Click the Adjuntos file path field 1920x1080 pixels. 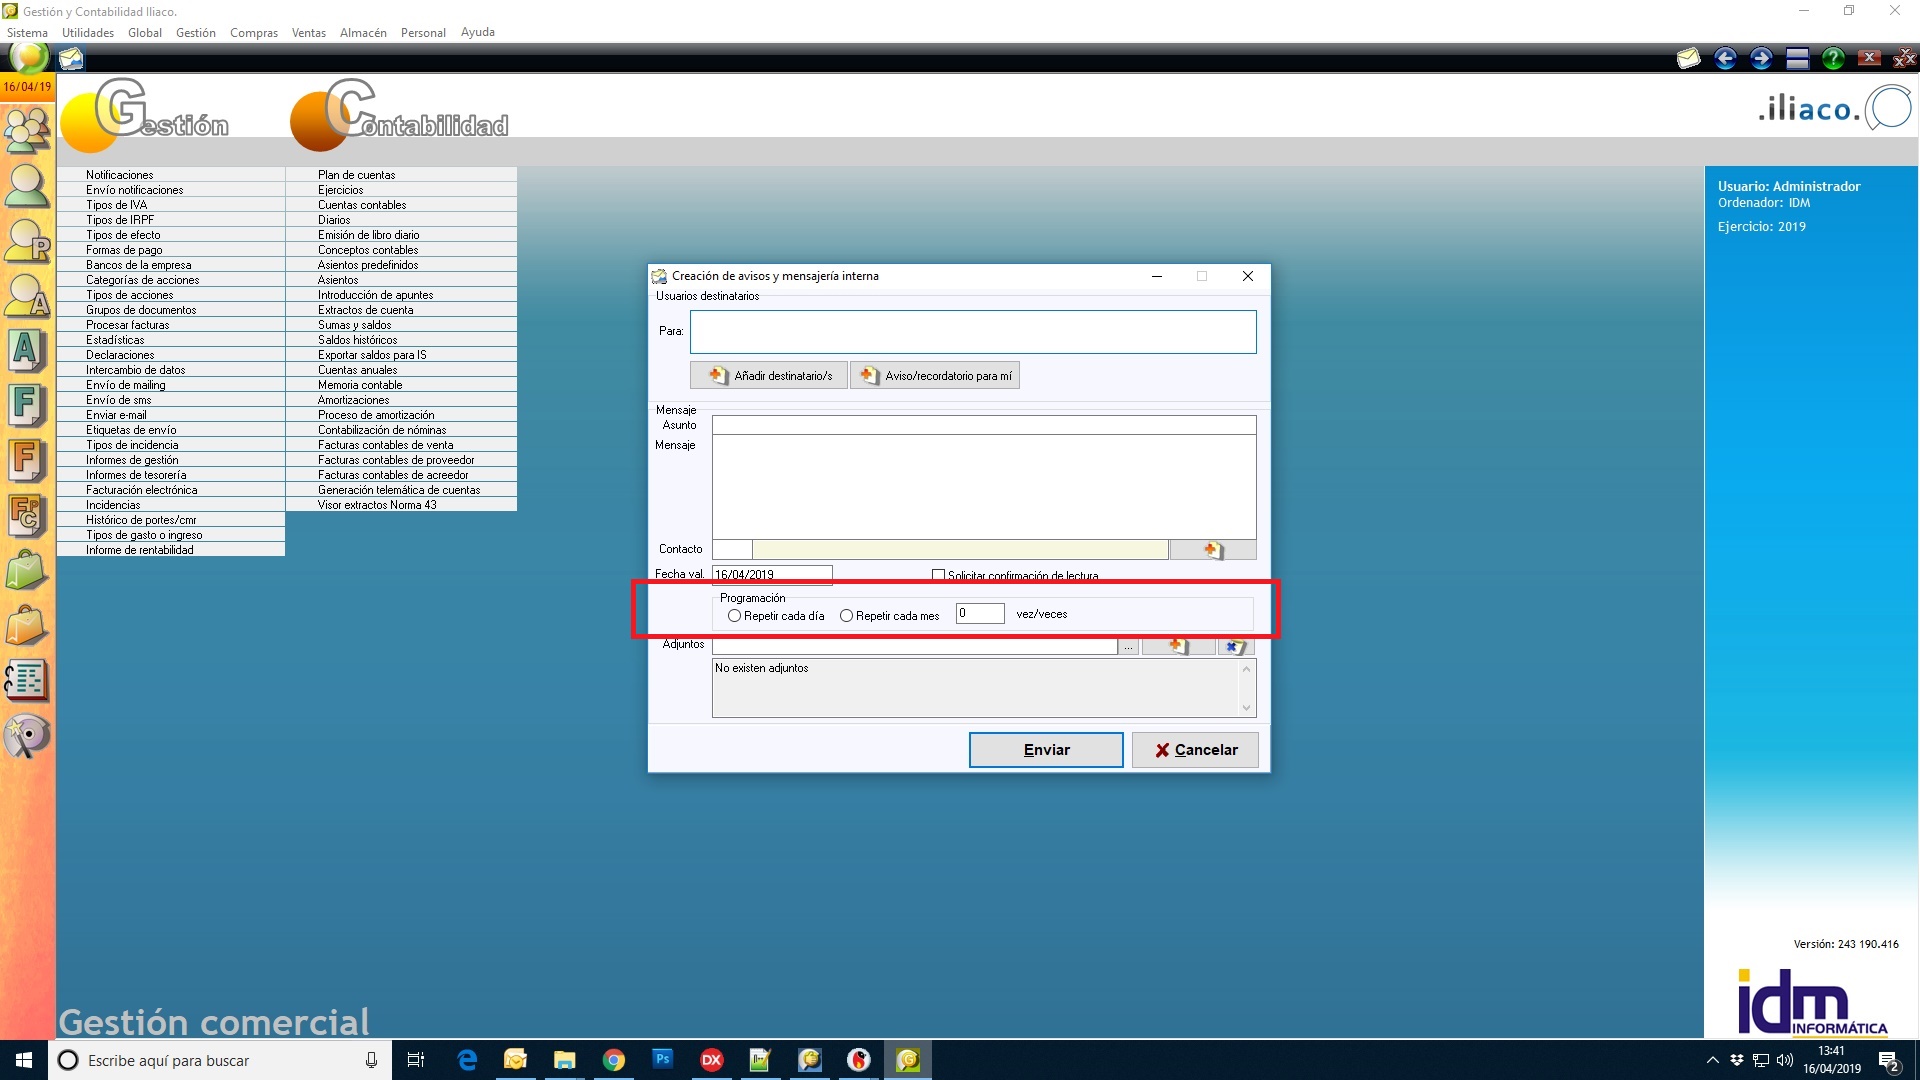tap(914, 647)
